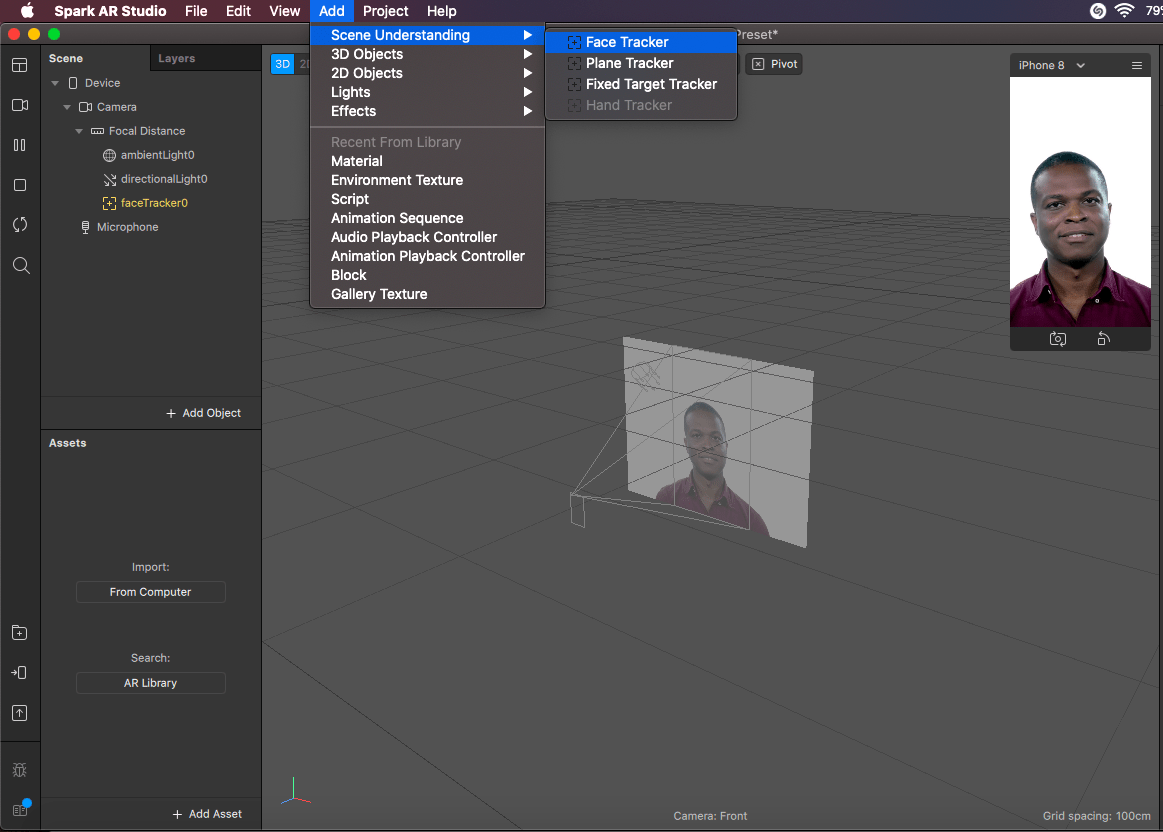Open the iPhone 8 device dropdown
This screenshot has width=1163, height=832.
1051,65
